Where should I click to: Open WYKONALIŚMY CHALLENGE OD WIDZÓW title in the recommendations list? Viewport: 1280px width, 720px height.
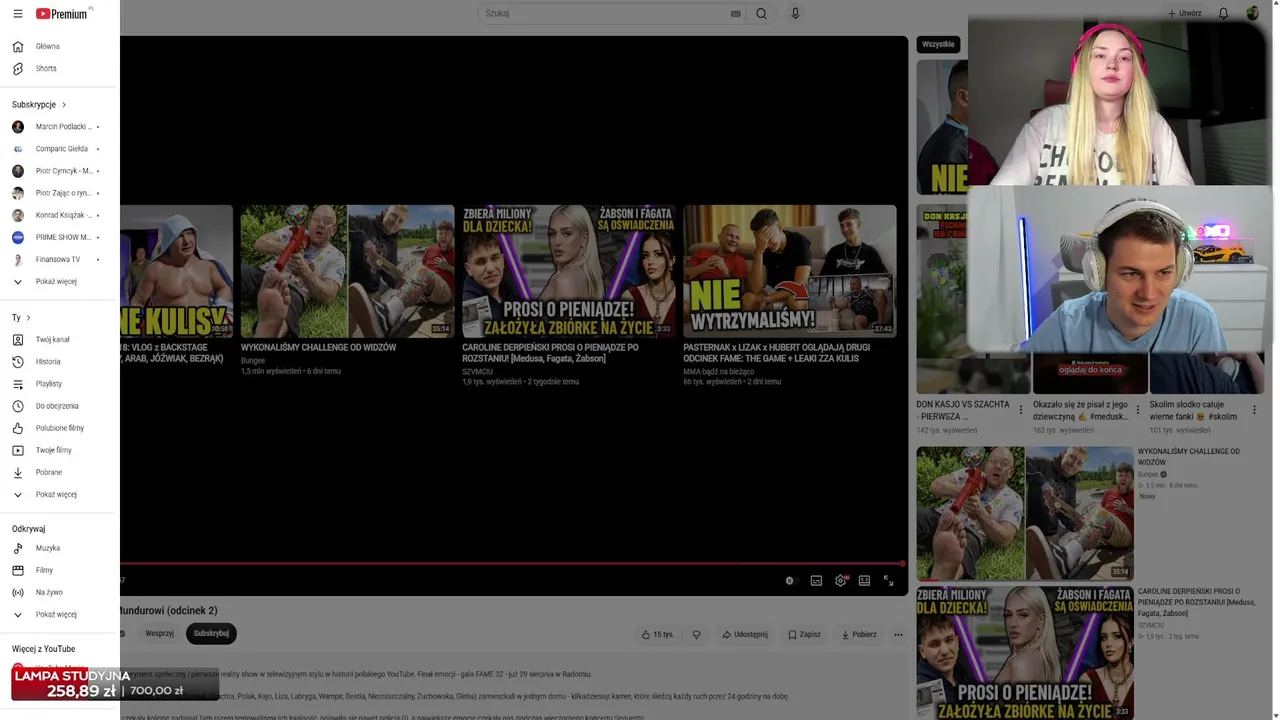[1188, 457]
